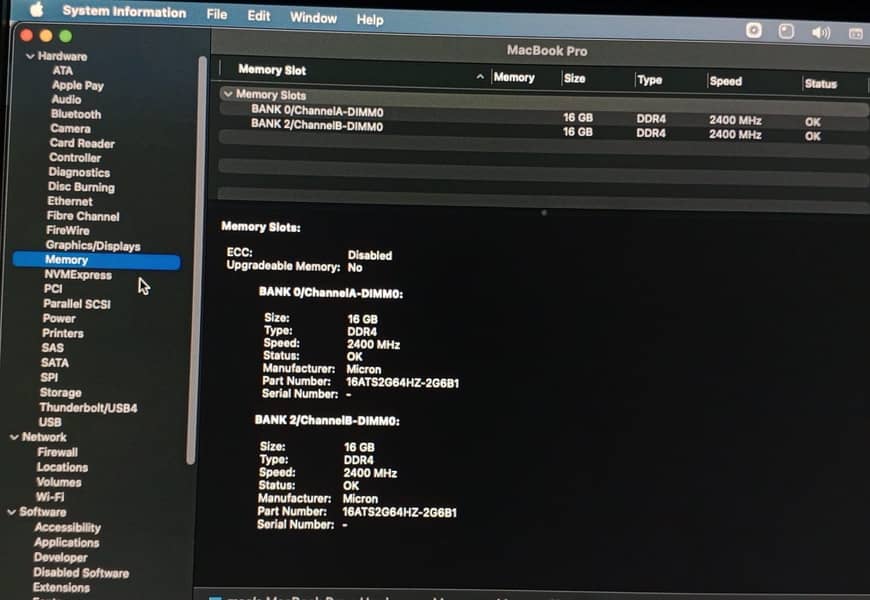Image resolution: width=870 pixels, height=600 pixels.
Task: Select Parallel SCSI in the sidebar
Action: click(x=77, y=304)
